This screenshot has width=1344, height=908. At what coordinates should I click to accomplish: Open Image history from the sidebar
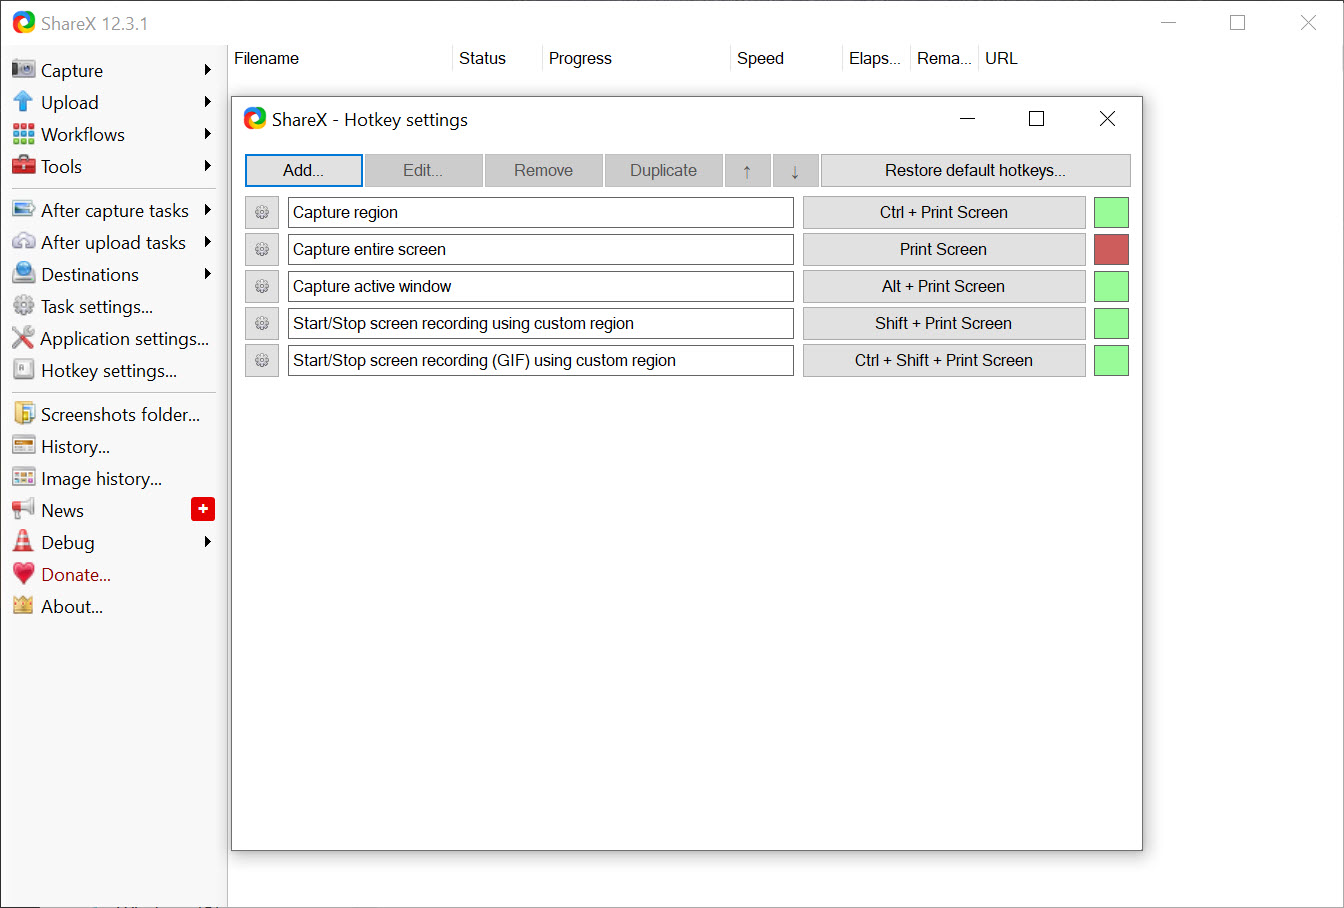click(100, 479)
